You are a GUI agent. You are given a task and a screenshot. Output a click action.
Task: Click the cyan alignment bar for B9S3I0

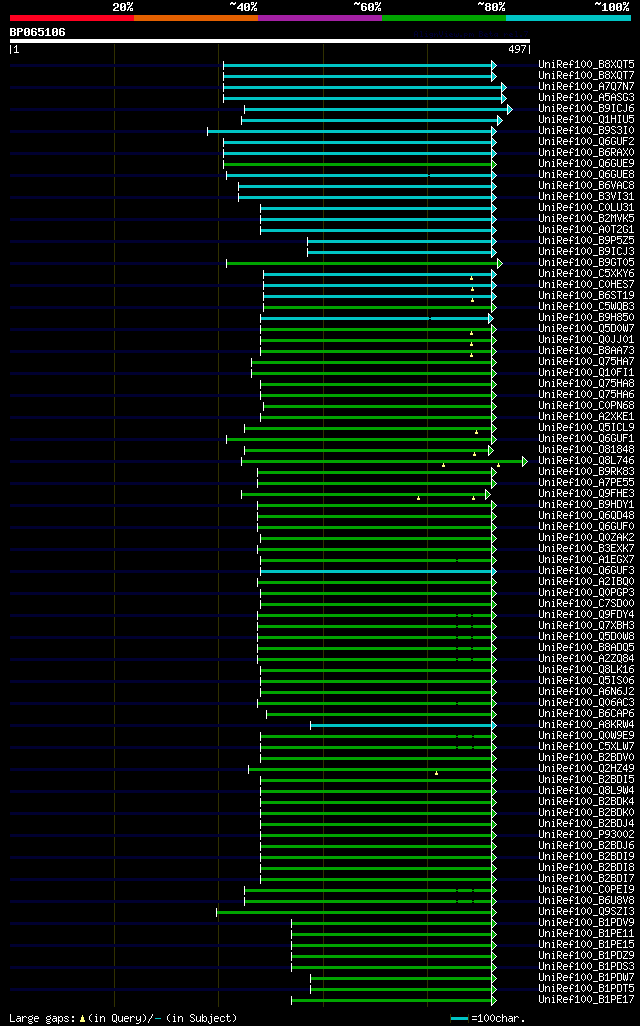(352, 132)
